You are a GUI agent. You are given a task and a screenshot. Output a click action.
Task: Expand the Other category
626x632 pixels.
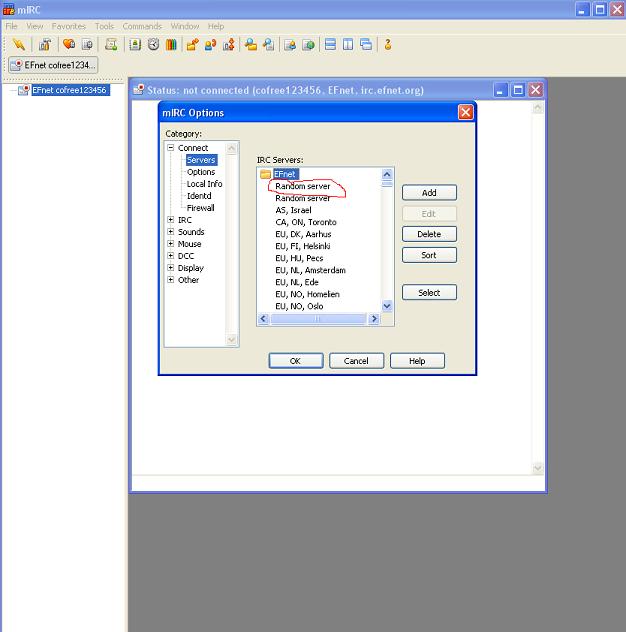click(171, 280)
